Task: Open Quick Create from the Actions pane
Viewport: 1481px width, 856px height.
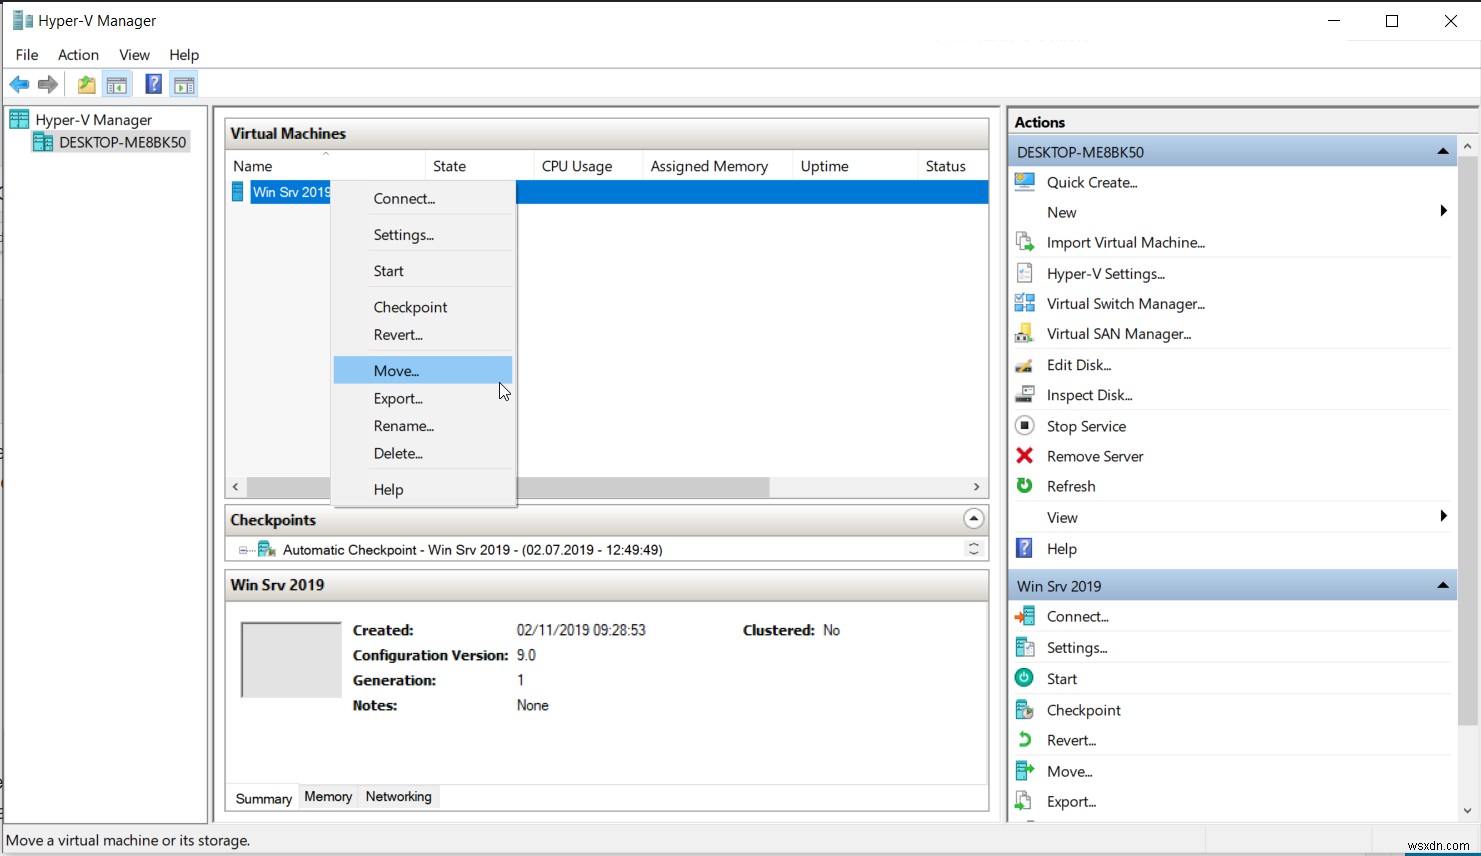Action: (1089, 182)
